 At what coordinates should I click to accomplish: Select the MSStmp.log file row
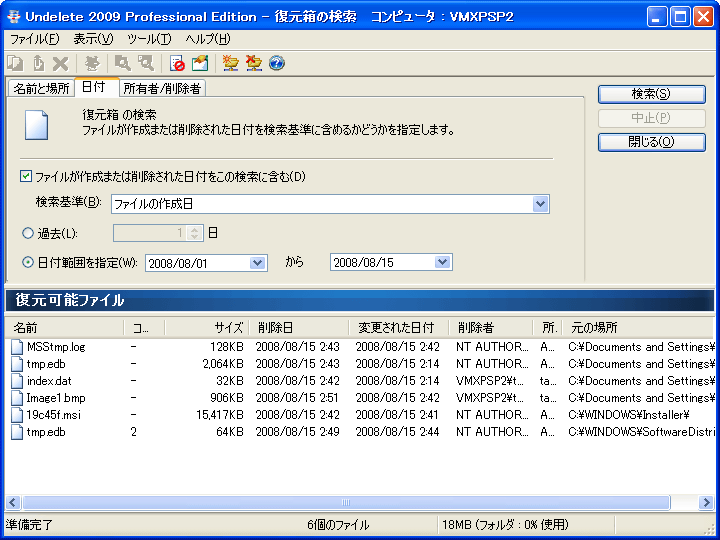coord(360,347)
